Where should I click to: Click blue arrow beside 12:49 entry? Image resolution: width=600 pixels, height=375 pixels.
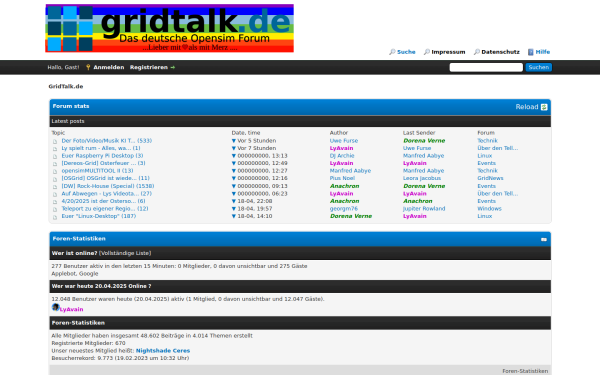234,163
